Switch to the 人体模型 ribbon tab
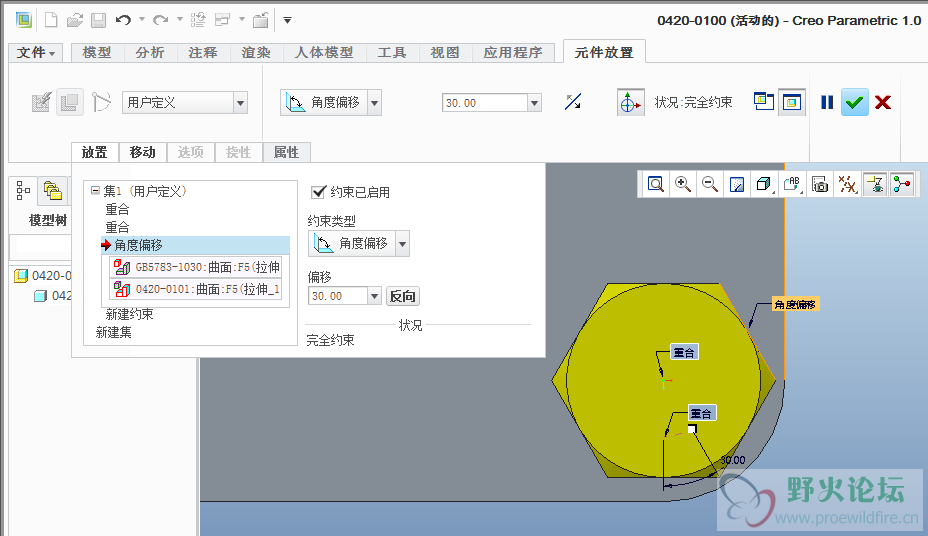Viewport: 928px width, 536px height. coord(324,53)
